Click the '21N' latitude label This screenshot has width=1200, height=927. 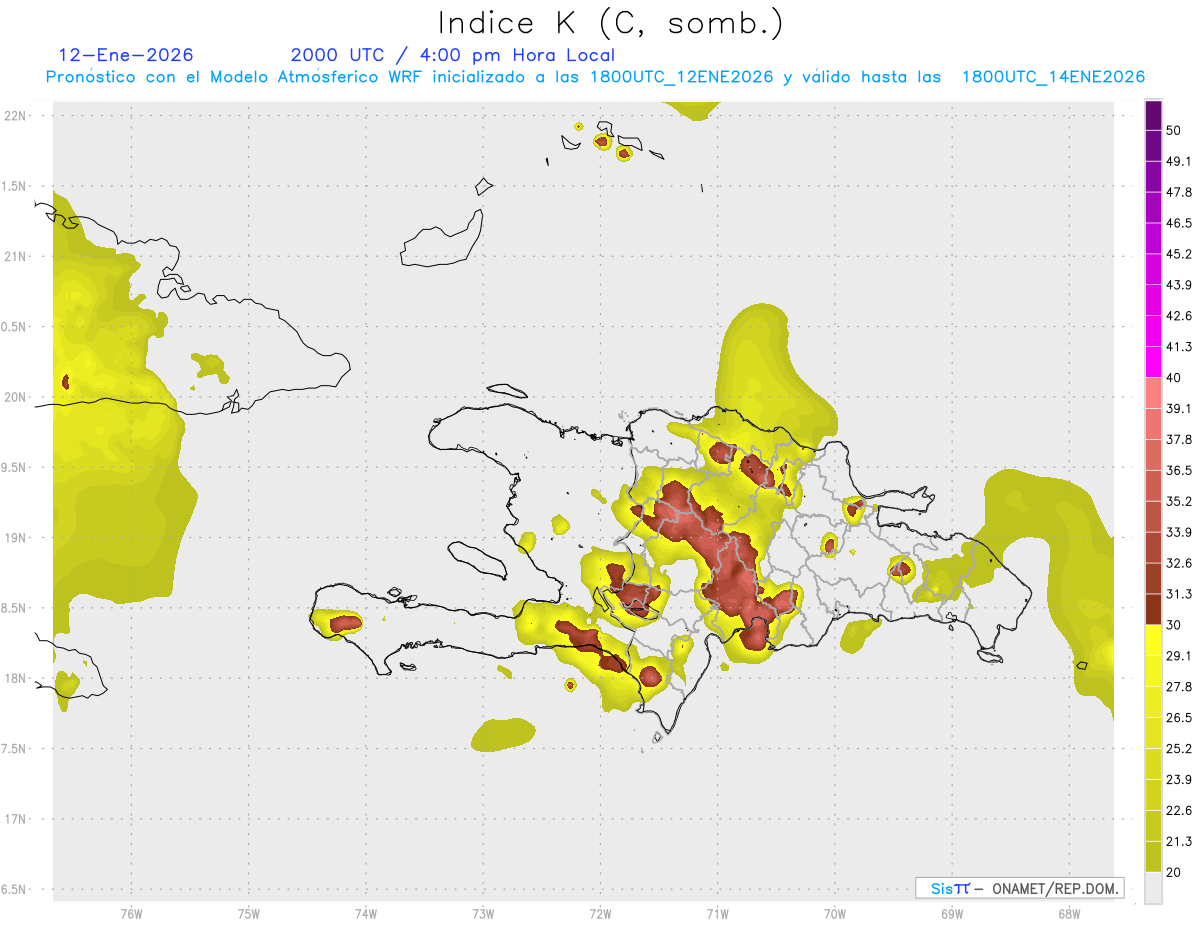[16, 257]
